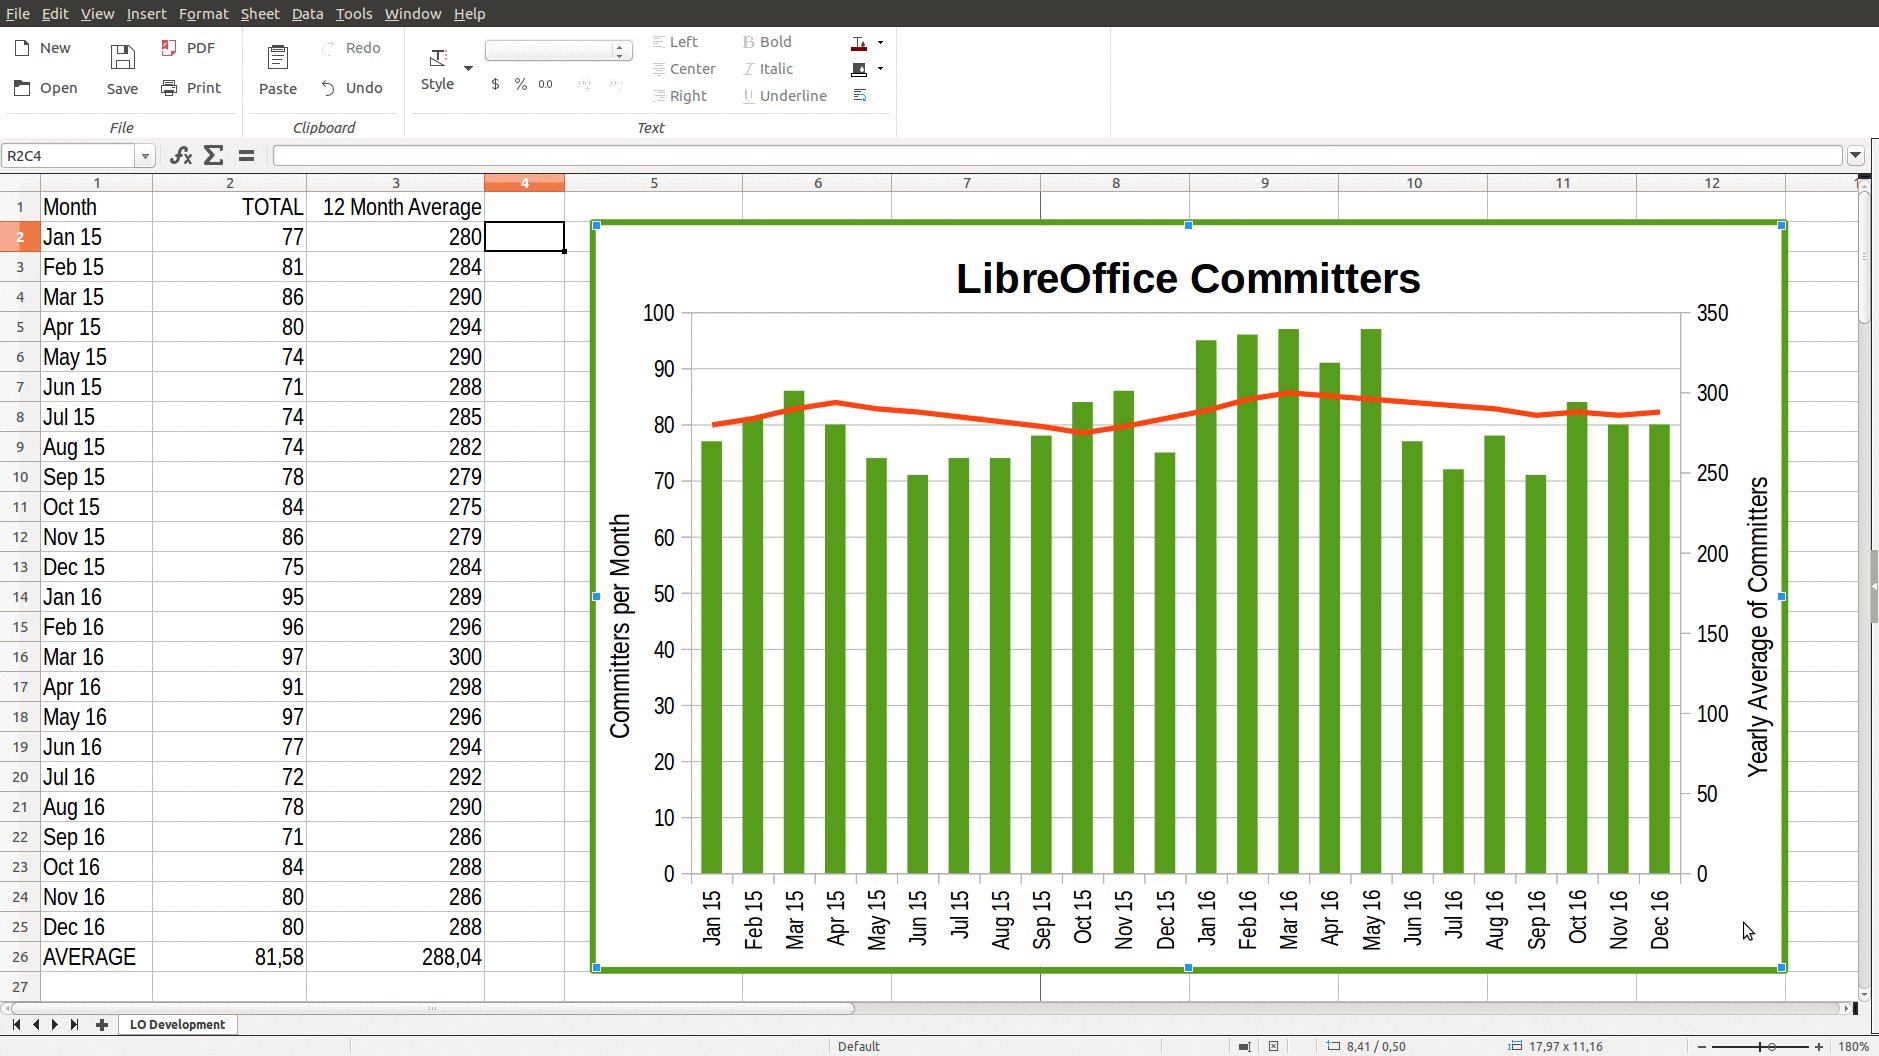Toggle wrap text icon
The image size is (1879, 1056).
click(859, 95)
